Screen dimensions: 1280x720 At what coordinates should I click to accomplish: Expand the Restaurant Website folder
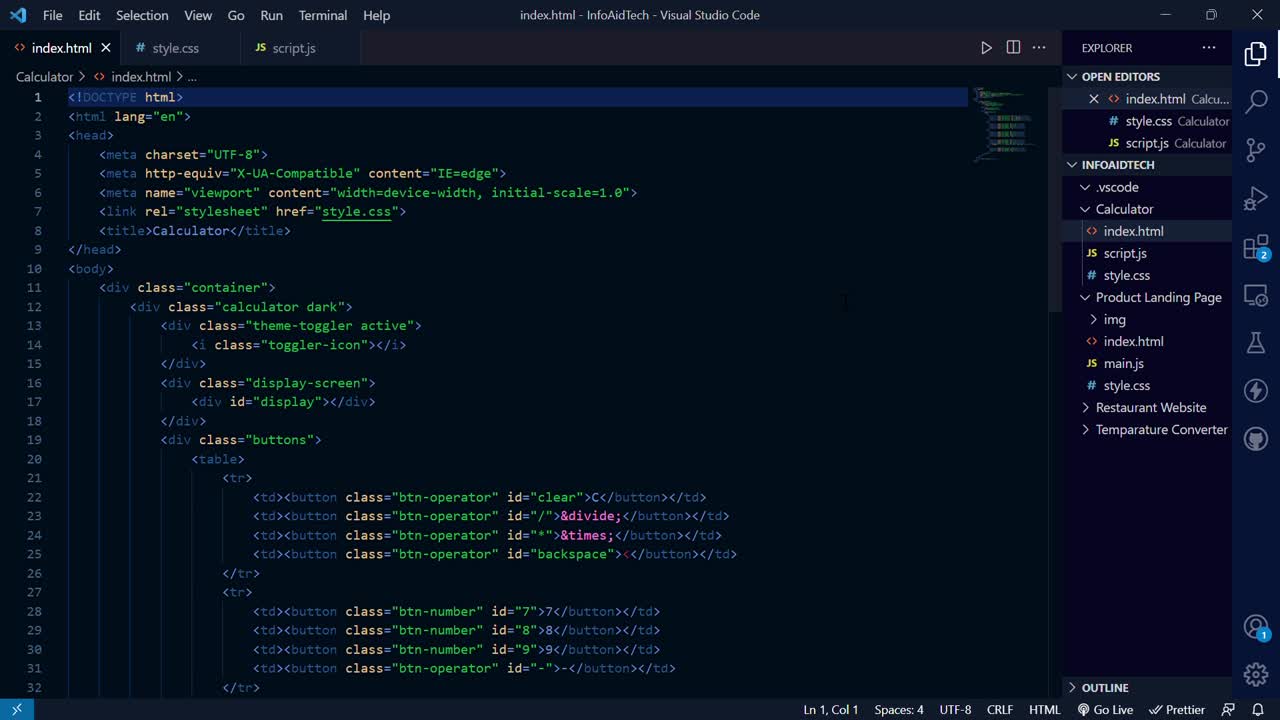coord(1150,407)
